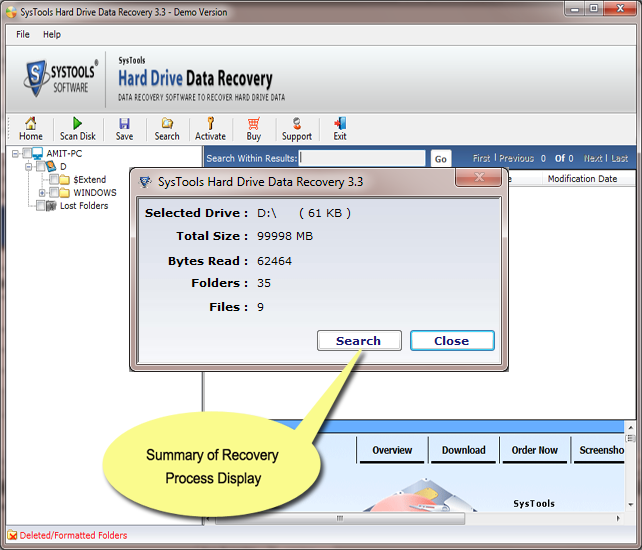Select the $Extend tree label

(x=90, y=180)
